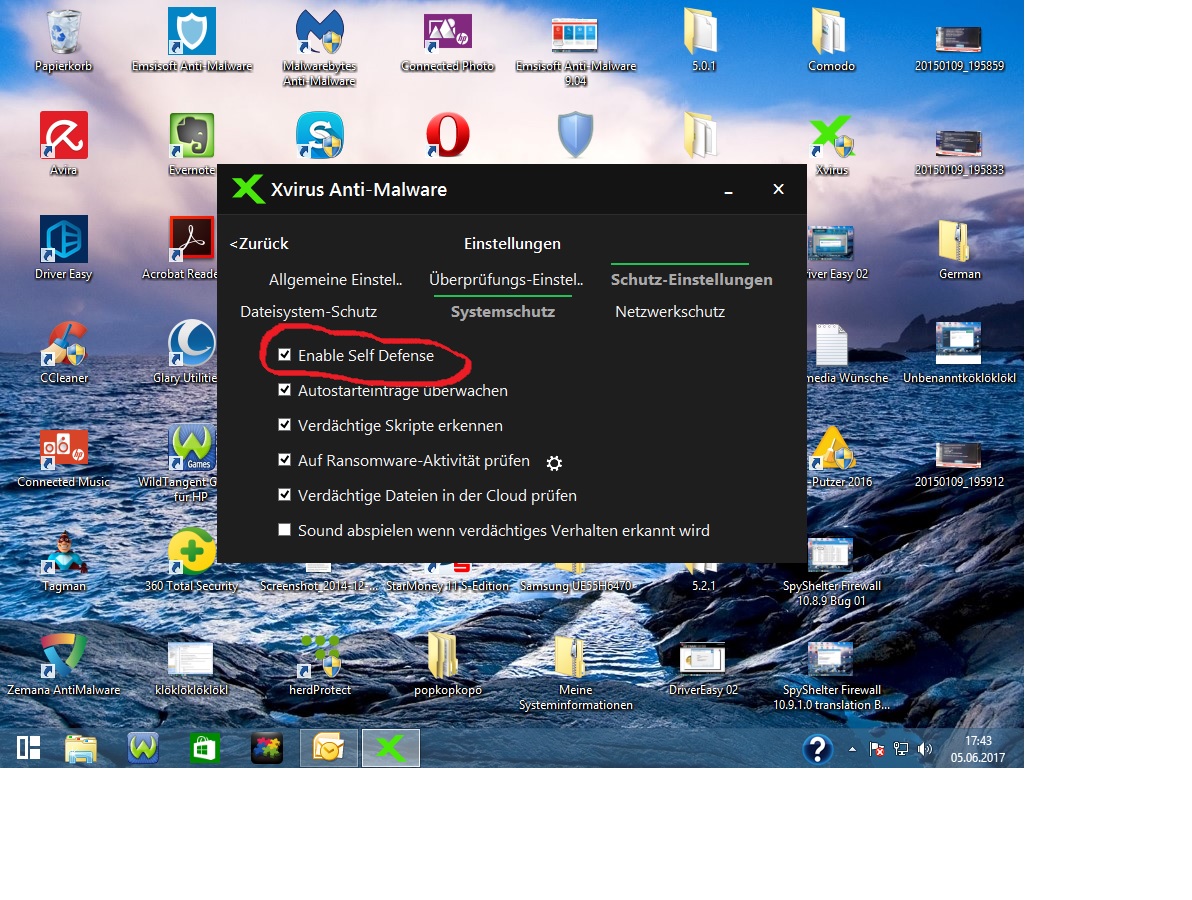Open the 20150109_195912 image thumbnail
This screenshot has width=1192, height=900.
pos(958,455)
